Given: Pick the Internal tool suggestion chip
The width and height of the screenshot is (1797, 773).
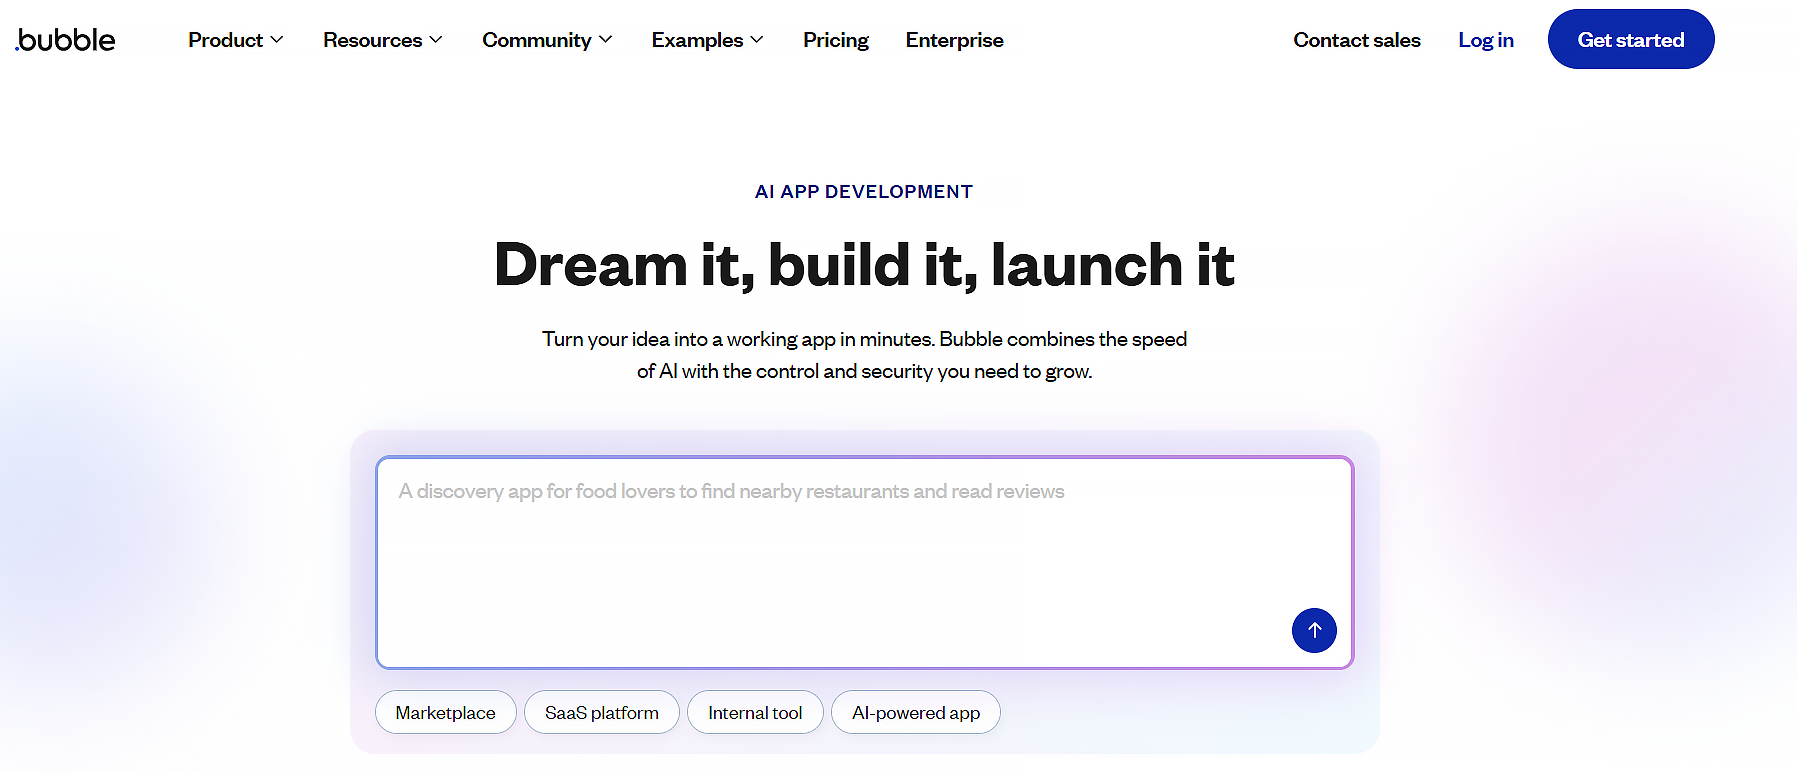Looking at the screenshot, I should coord(755,712).
